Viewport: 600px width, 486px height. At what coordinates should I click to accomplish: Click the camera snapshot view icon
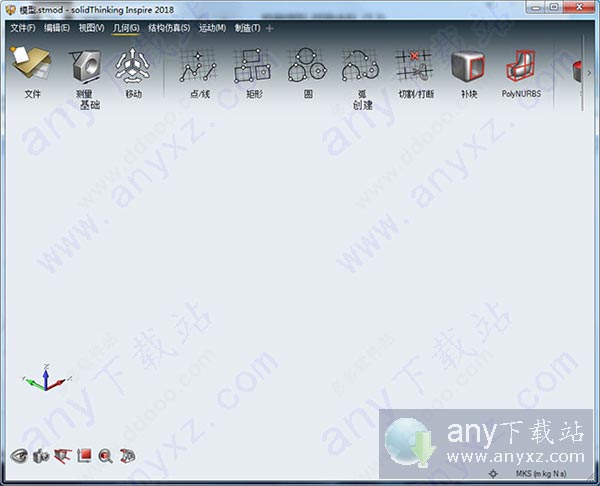coord(41,456)
